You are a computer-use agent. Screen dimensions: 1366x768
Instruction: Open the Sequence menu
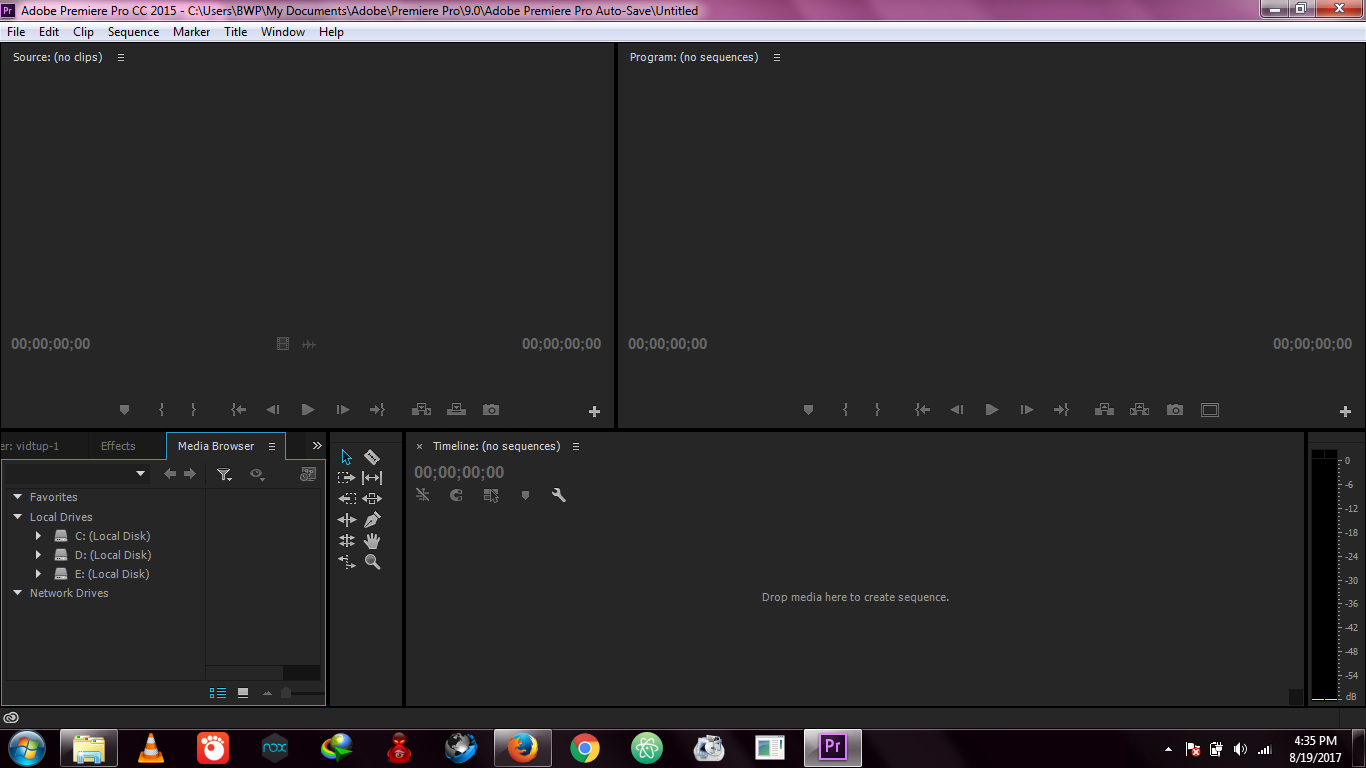tap(133, 32)
